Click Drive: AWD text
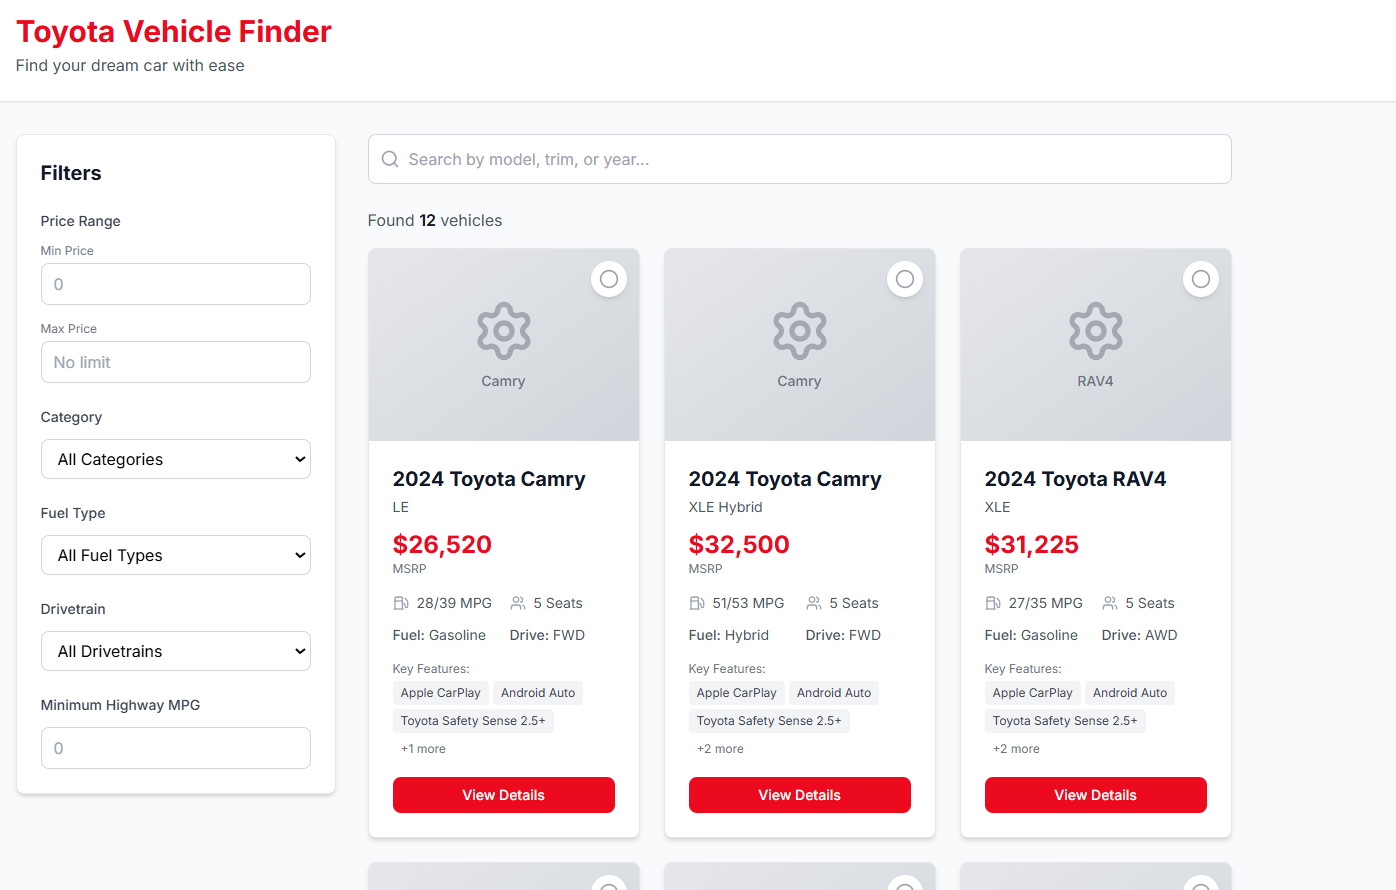Image resolution: width=1396 pixels, height=890 pixels. pyautogui.click(x=1140, y=635)
